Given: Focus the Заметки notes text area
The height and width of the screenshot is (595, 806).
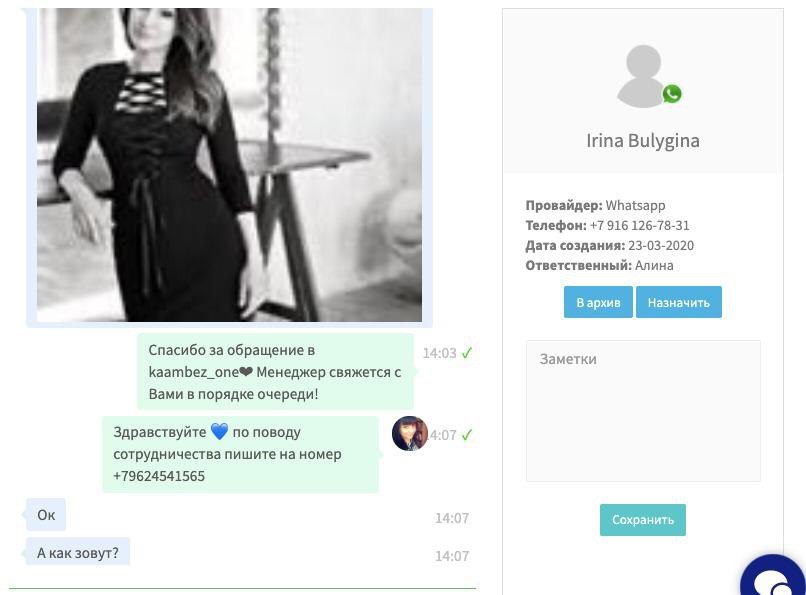Looking at the screenshot, I should [643, 411].
